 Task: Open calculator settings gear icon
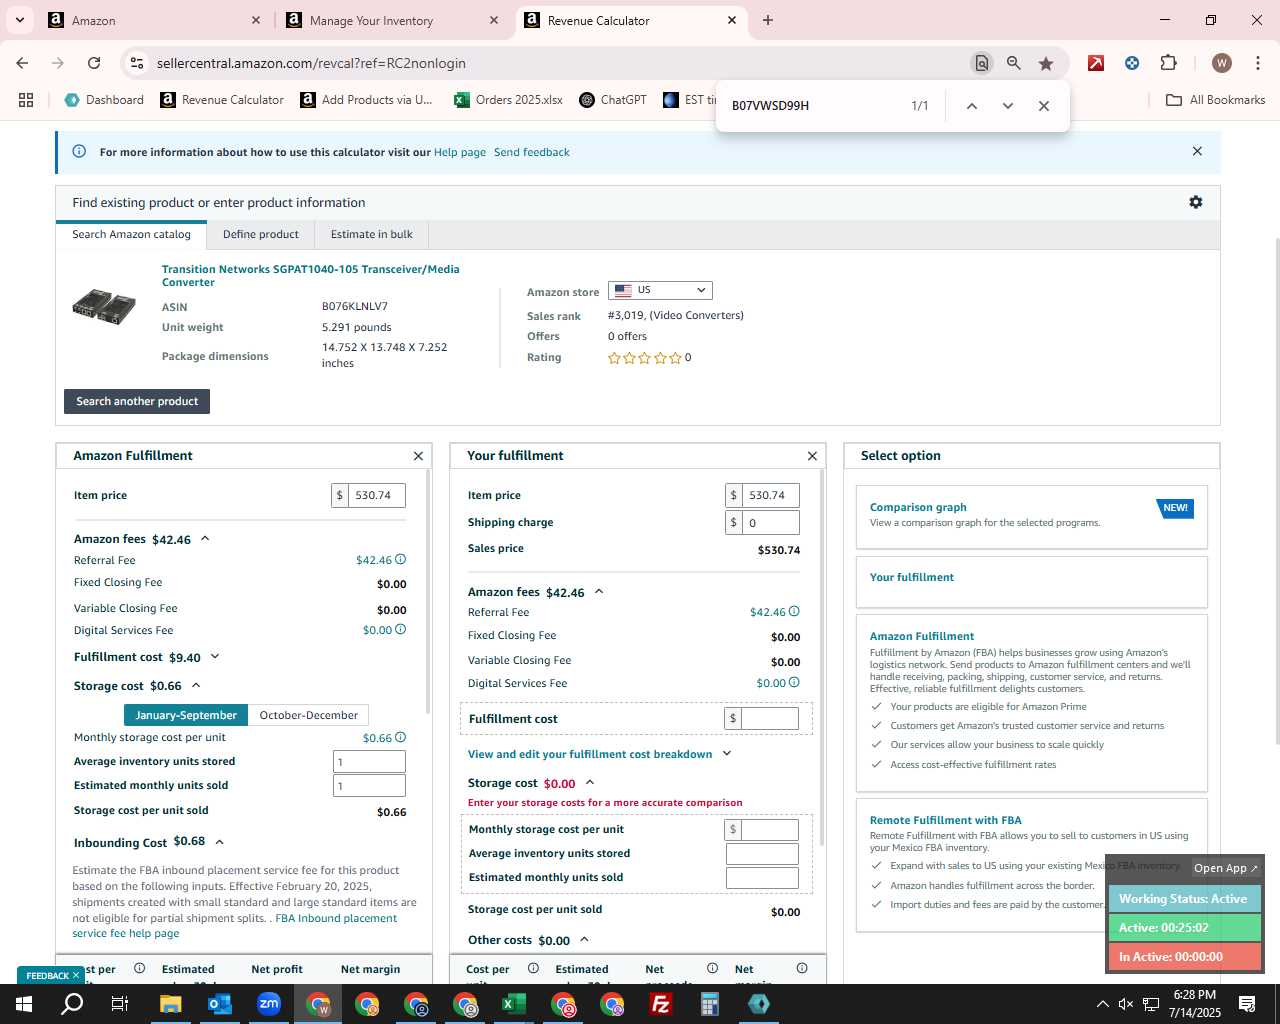[x=1195, y=202]
